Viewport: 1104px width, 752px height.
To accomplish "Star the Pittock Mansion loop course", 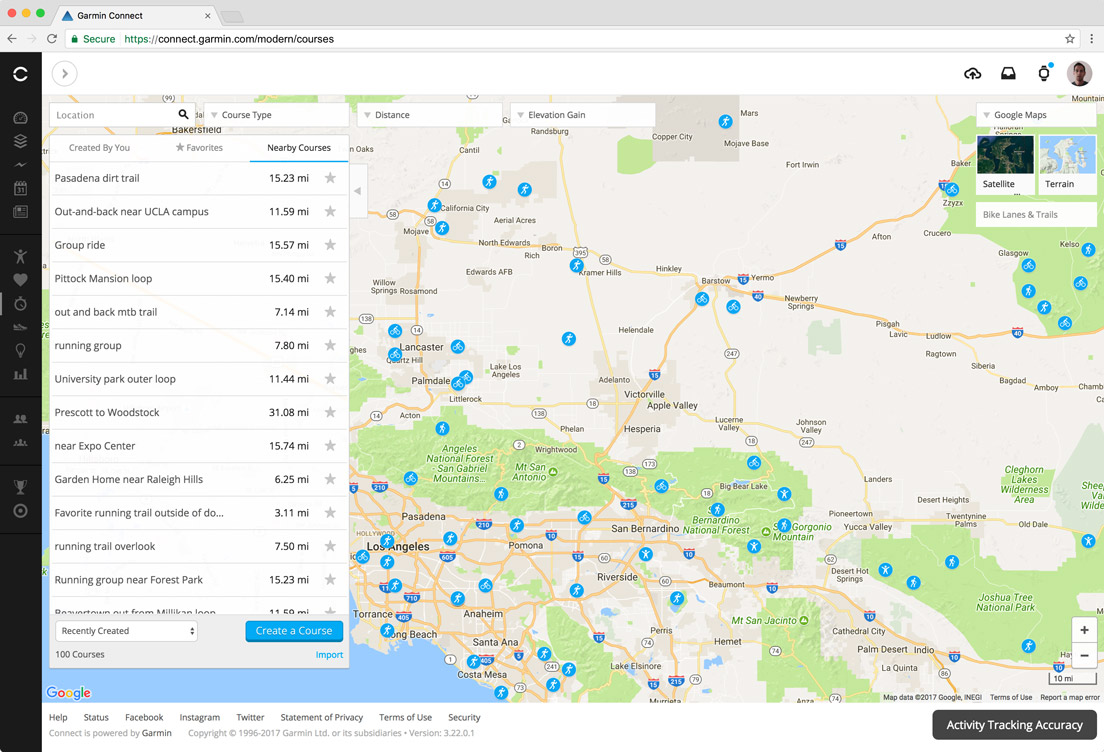I will point(330,278).
